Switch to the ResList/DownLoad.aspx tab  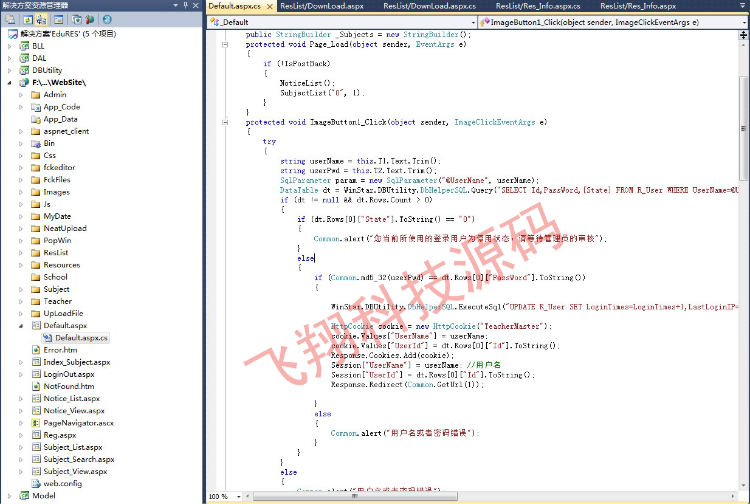[x=322, y=6]
